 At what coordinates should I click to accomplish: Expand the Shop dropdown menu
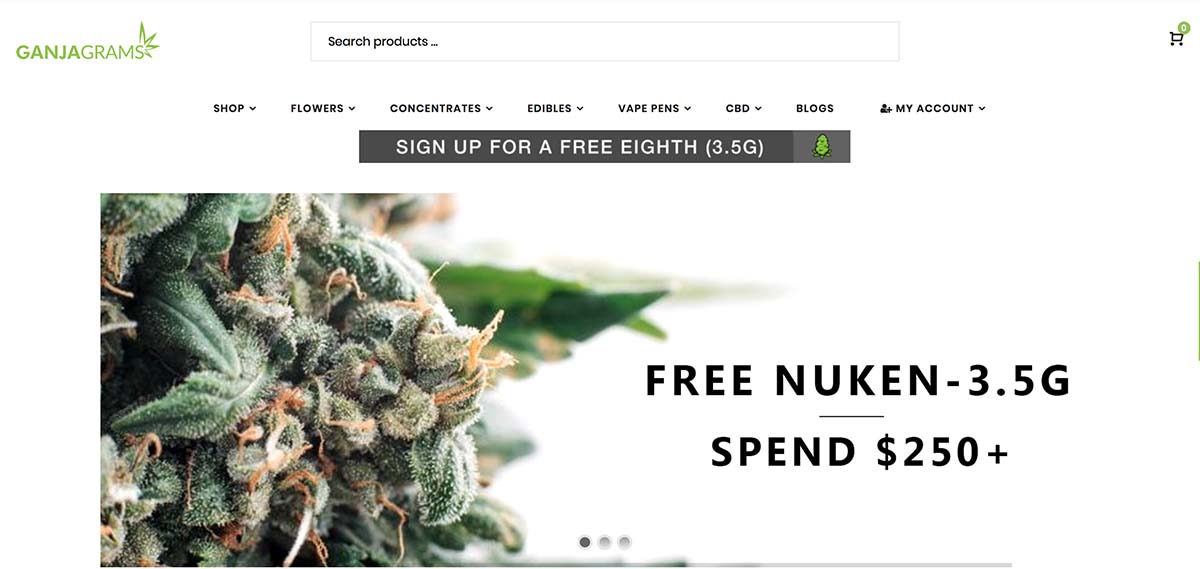(x=235, y=108)
